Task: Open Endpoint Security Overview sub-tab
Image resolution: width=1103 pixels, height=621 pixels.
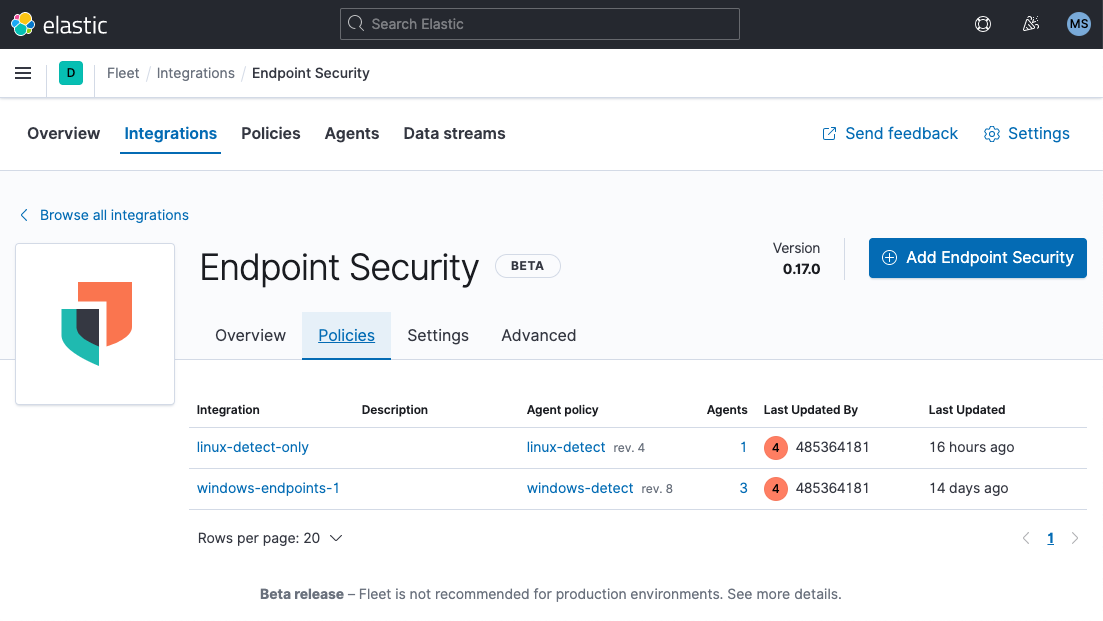Action: 250,335
